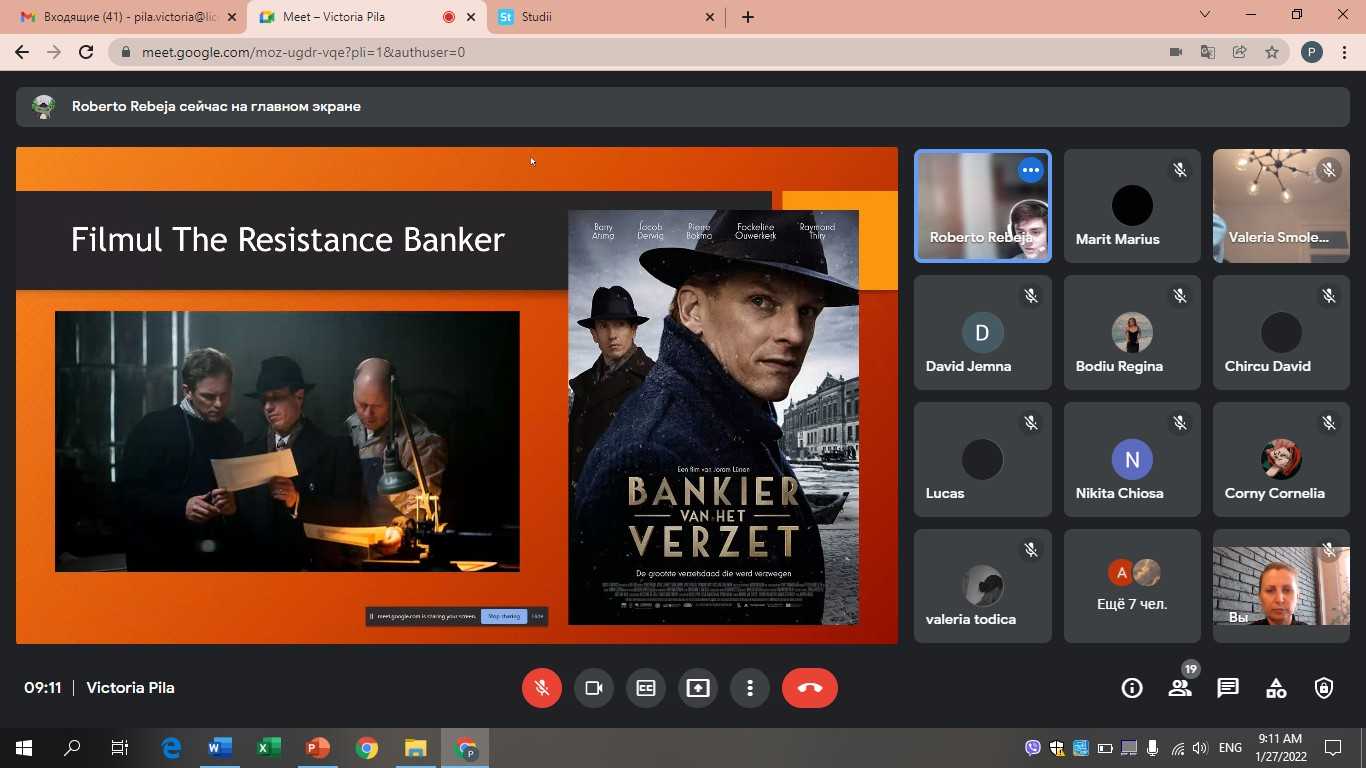Select Valeria Smole... video tile

coord(1281,206)
